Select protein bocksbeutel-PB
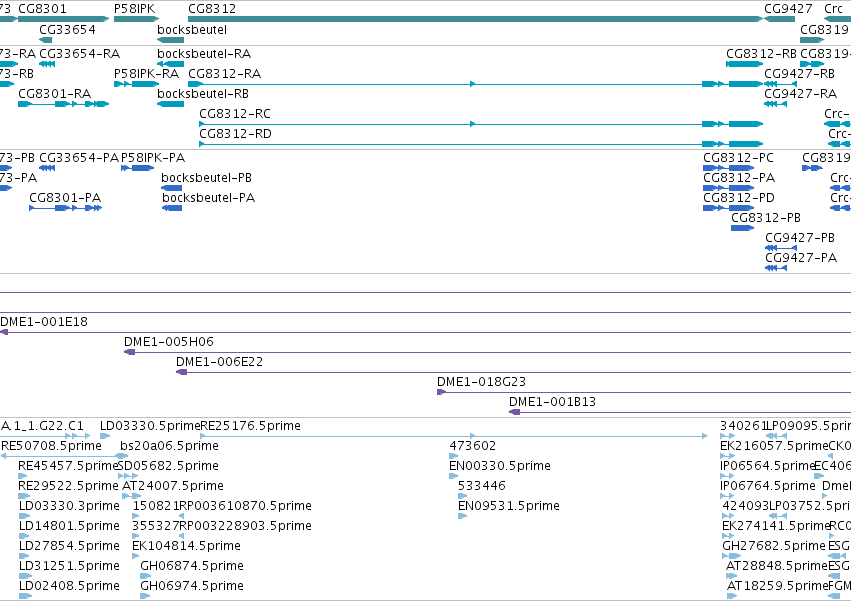Viewport: 851px width, 601px height. click(172, 188)
